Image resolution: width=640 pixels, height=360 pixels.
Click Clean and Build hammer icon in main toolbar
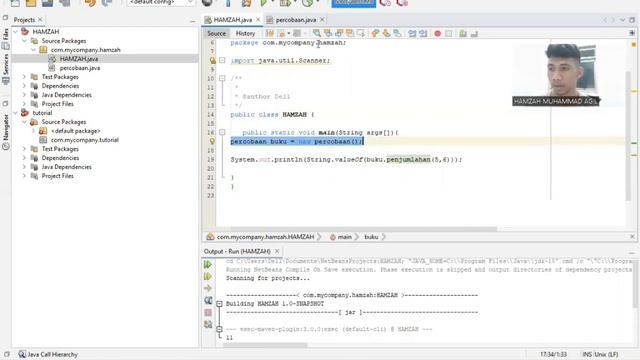(247, 3)
